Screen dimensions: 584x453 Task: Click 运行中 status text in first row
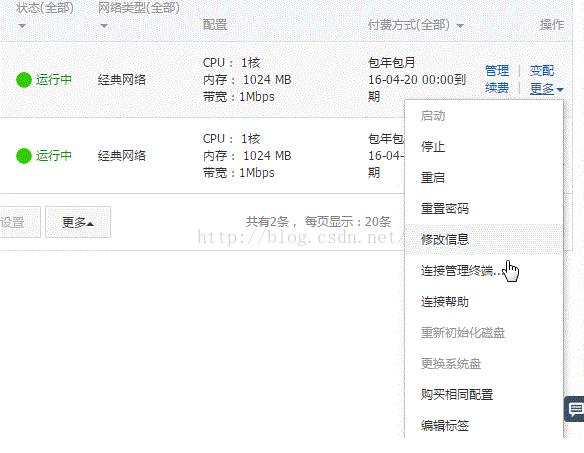click(54, 80)
